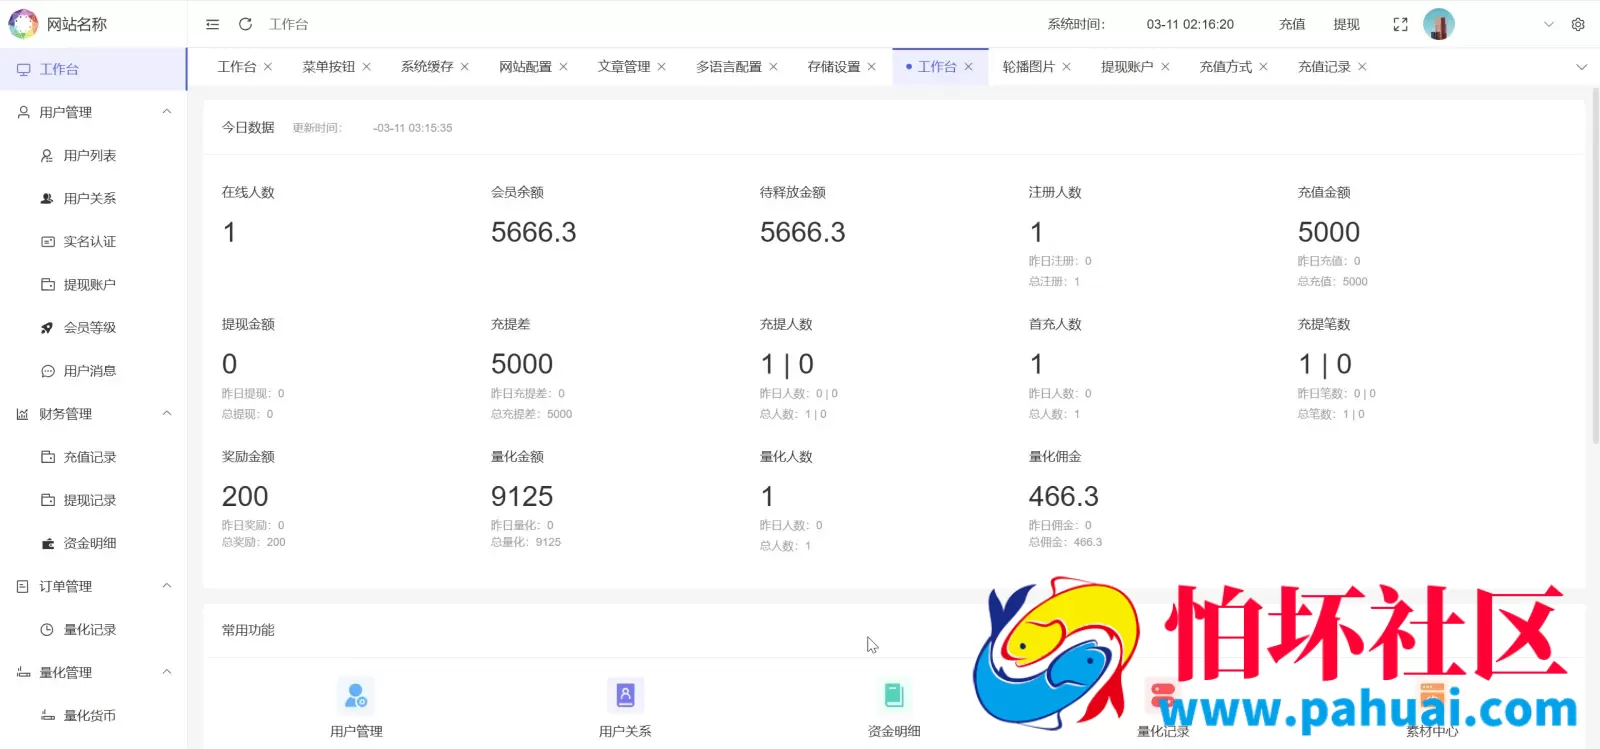This screenshot has width=1600, height=749.
Task: Switch to the 多语言配置 tab
Action: [729, 67]
